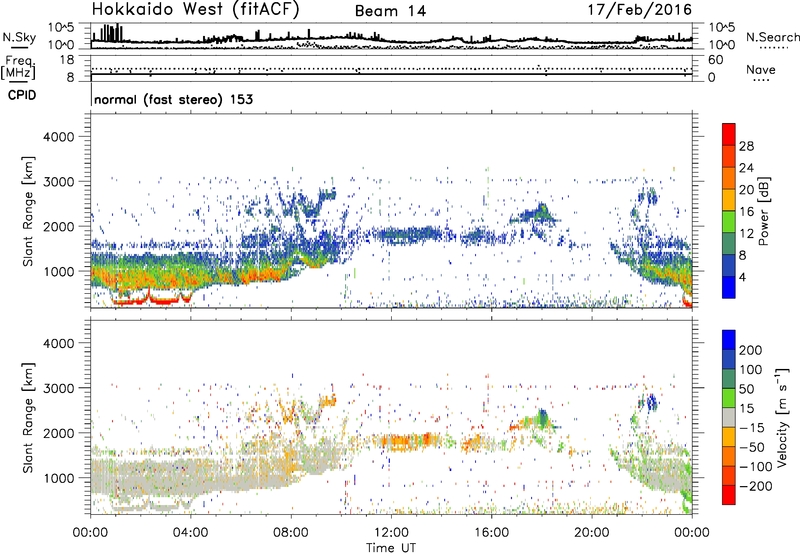Screen dimensions: 800x554
Task: Click the "12:00" time tick label
Action: pos(391,533)
